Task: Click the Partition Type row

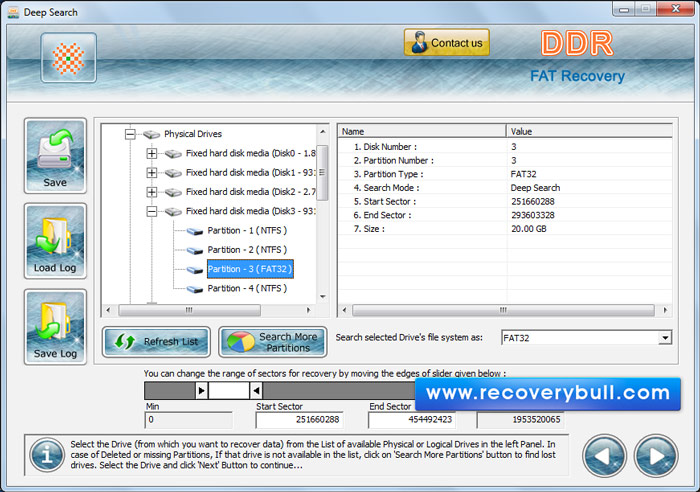Action: click(505, 174)
